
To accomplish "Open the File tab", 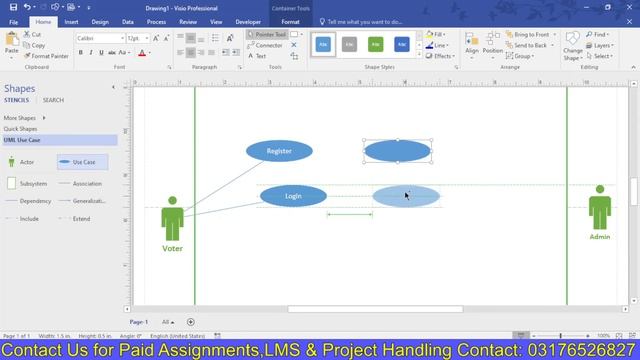I will pyautogui.click(x=13, y=22).
